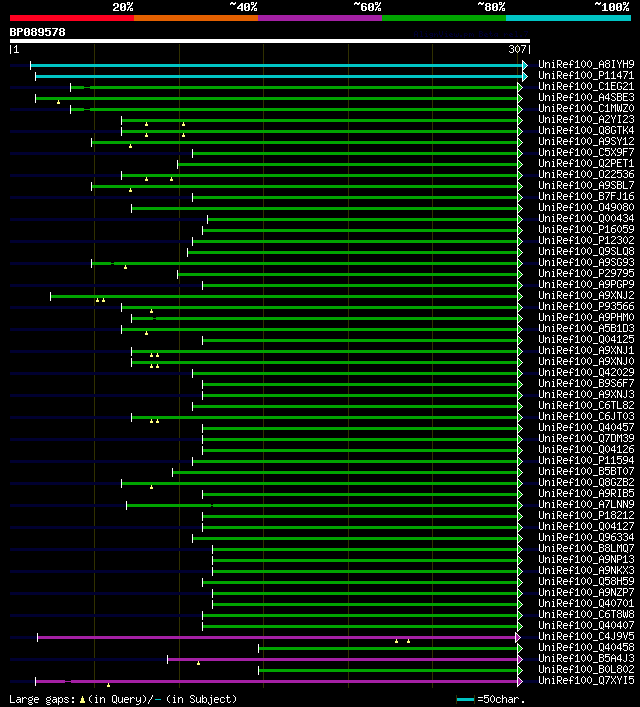Viewport: 640px width, 707px height.
Task: Click the white query sequence bar spanning 1 to 307
Action: point(270,41)
